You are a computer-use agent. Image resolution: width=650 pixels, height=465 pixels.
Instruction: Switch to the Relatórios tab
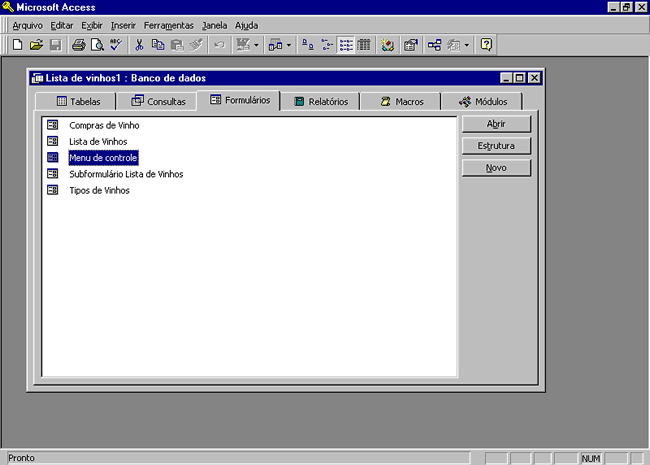[320, 102]
